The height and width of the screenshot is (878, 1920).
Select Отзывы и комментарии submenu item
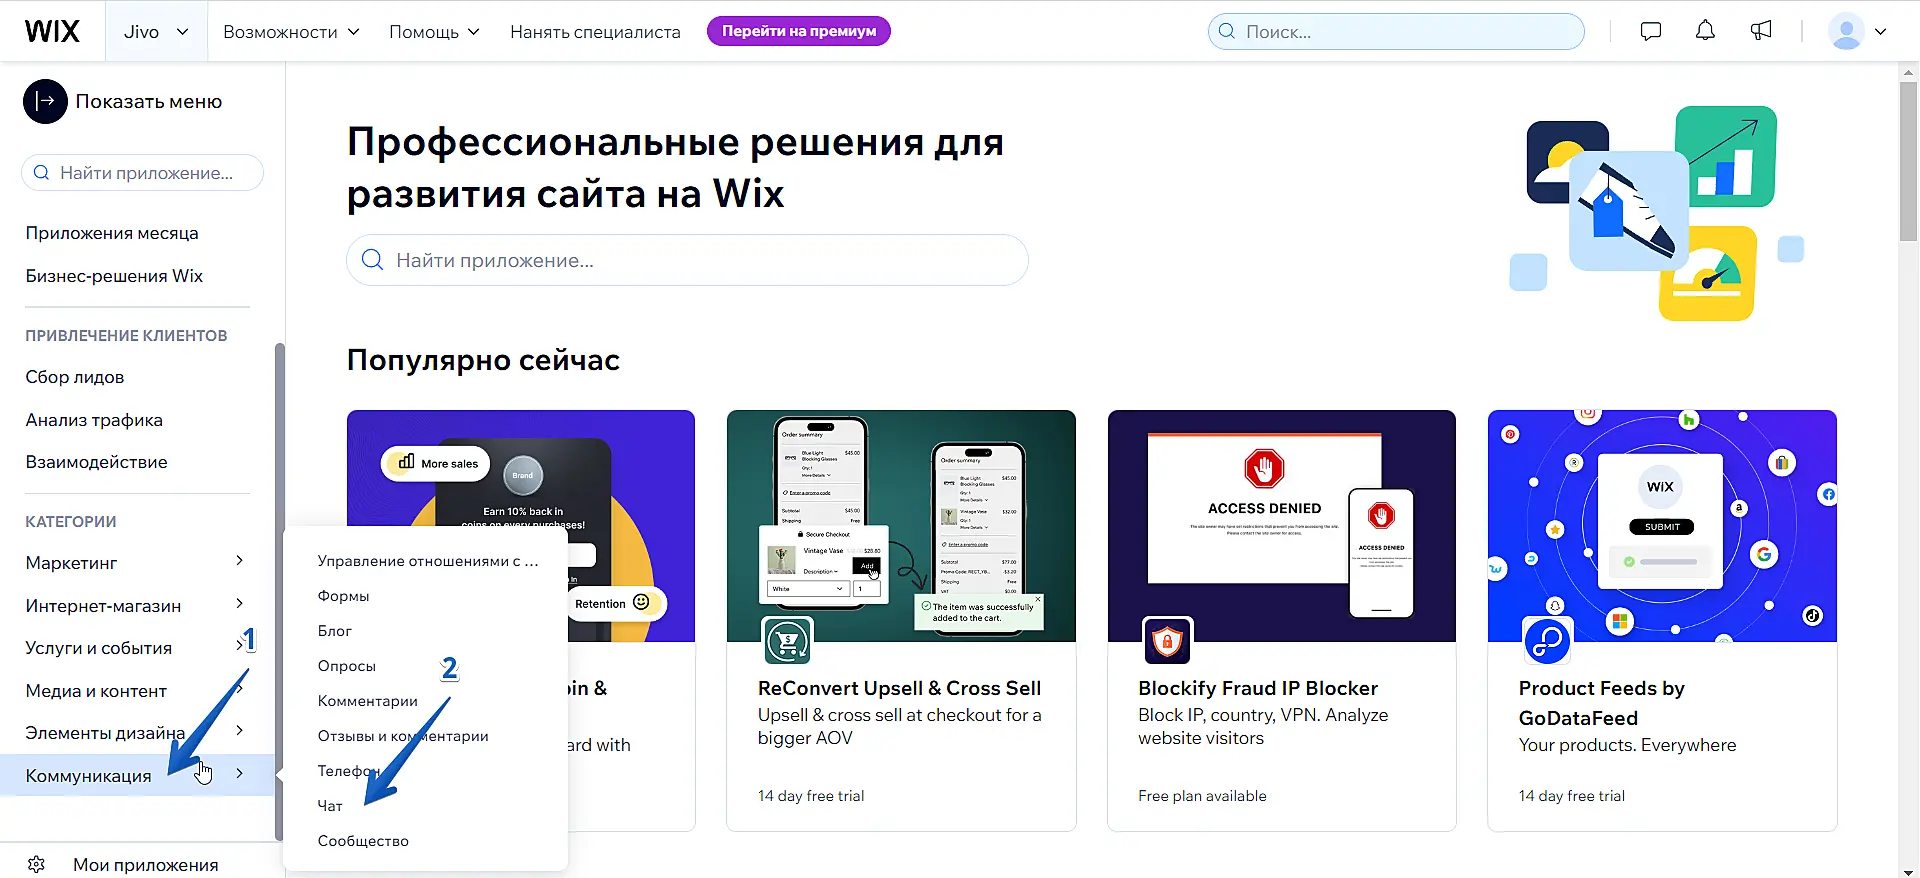click(403, 736)
